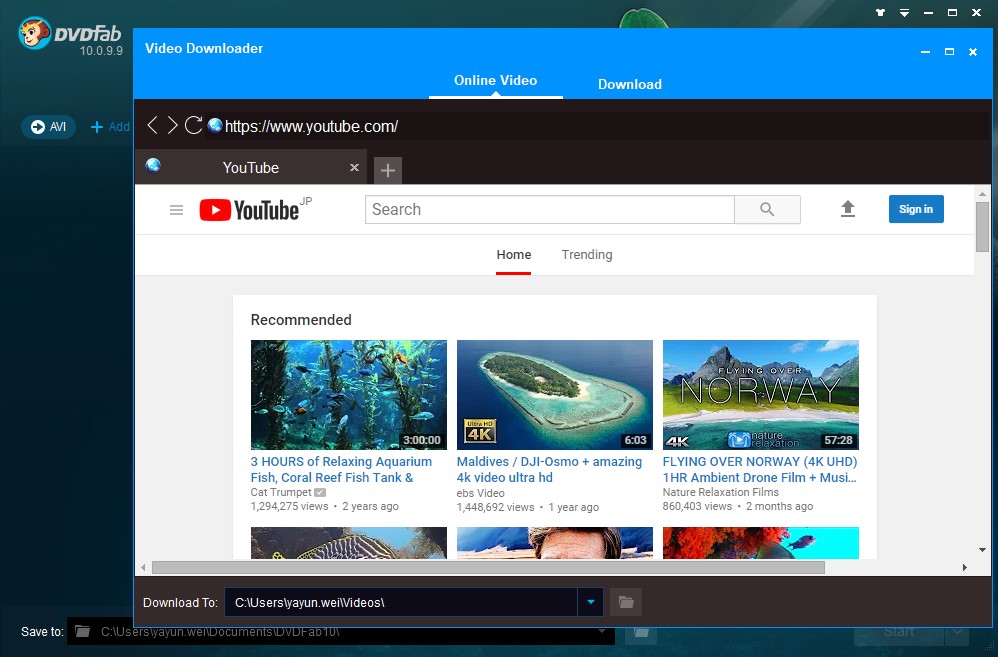
Task: Click the horizontal scrollbar right arrow
Action: (x=965, y=567)
